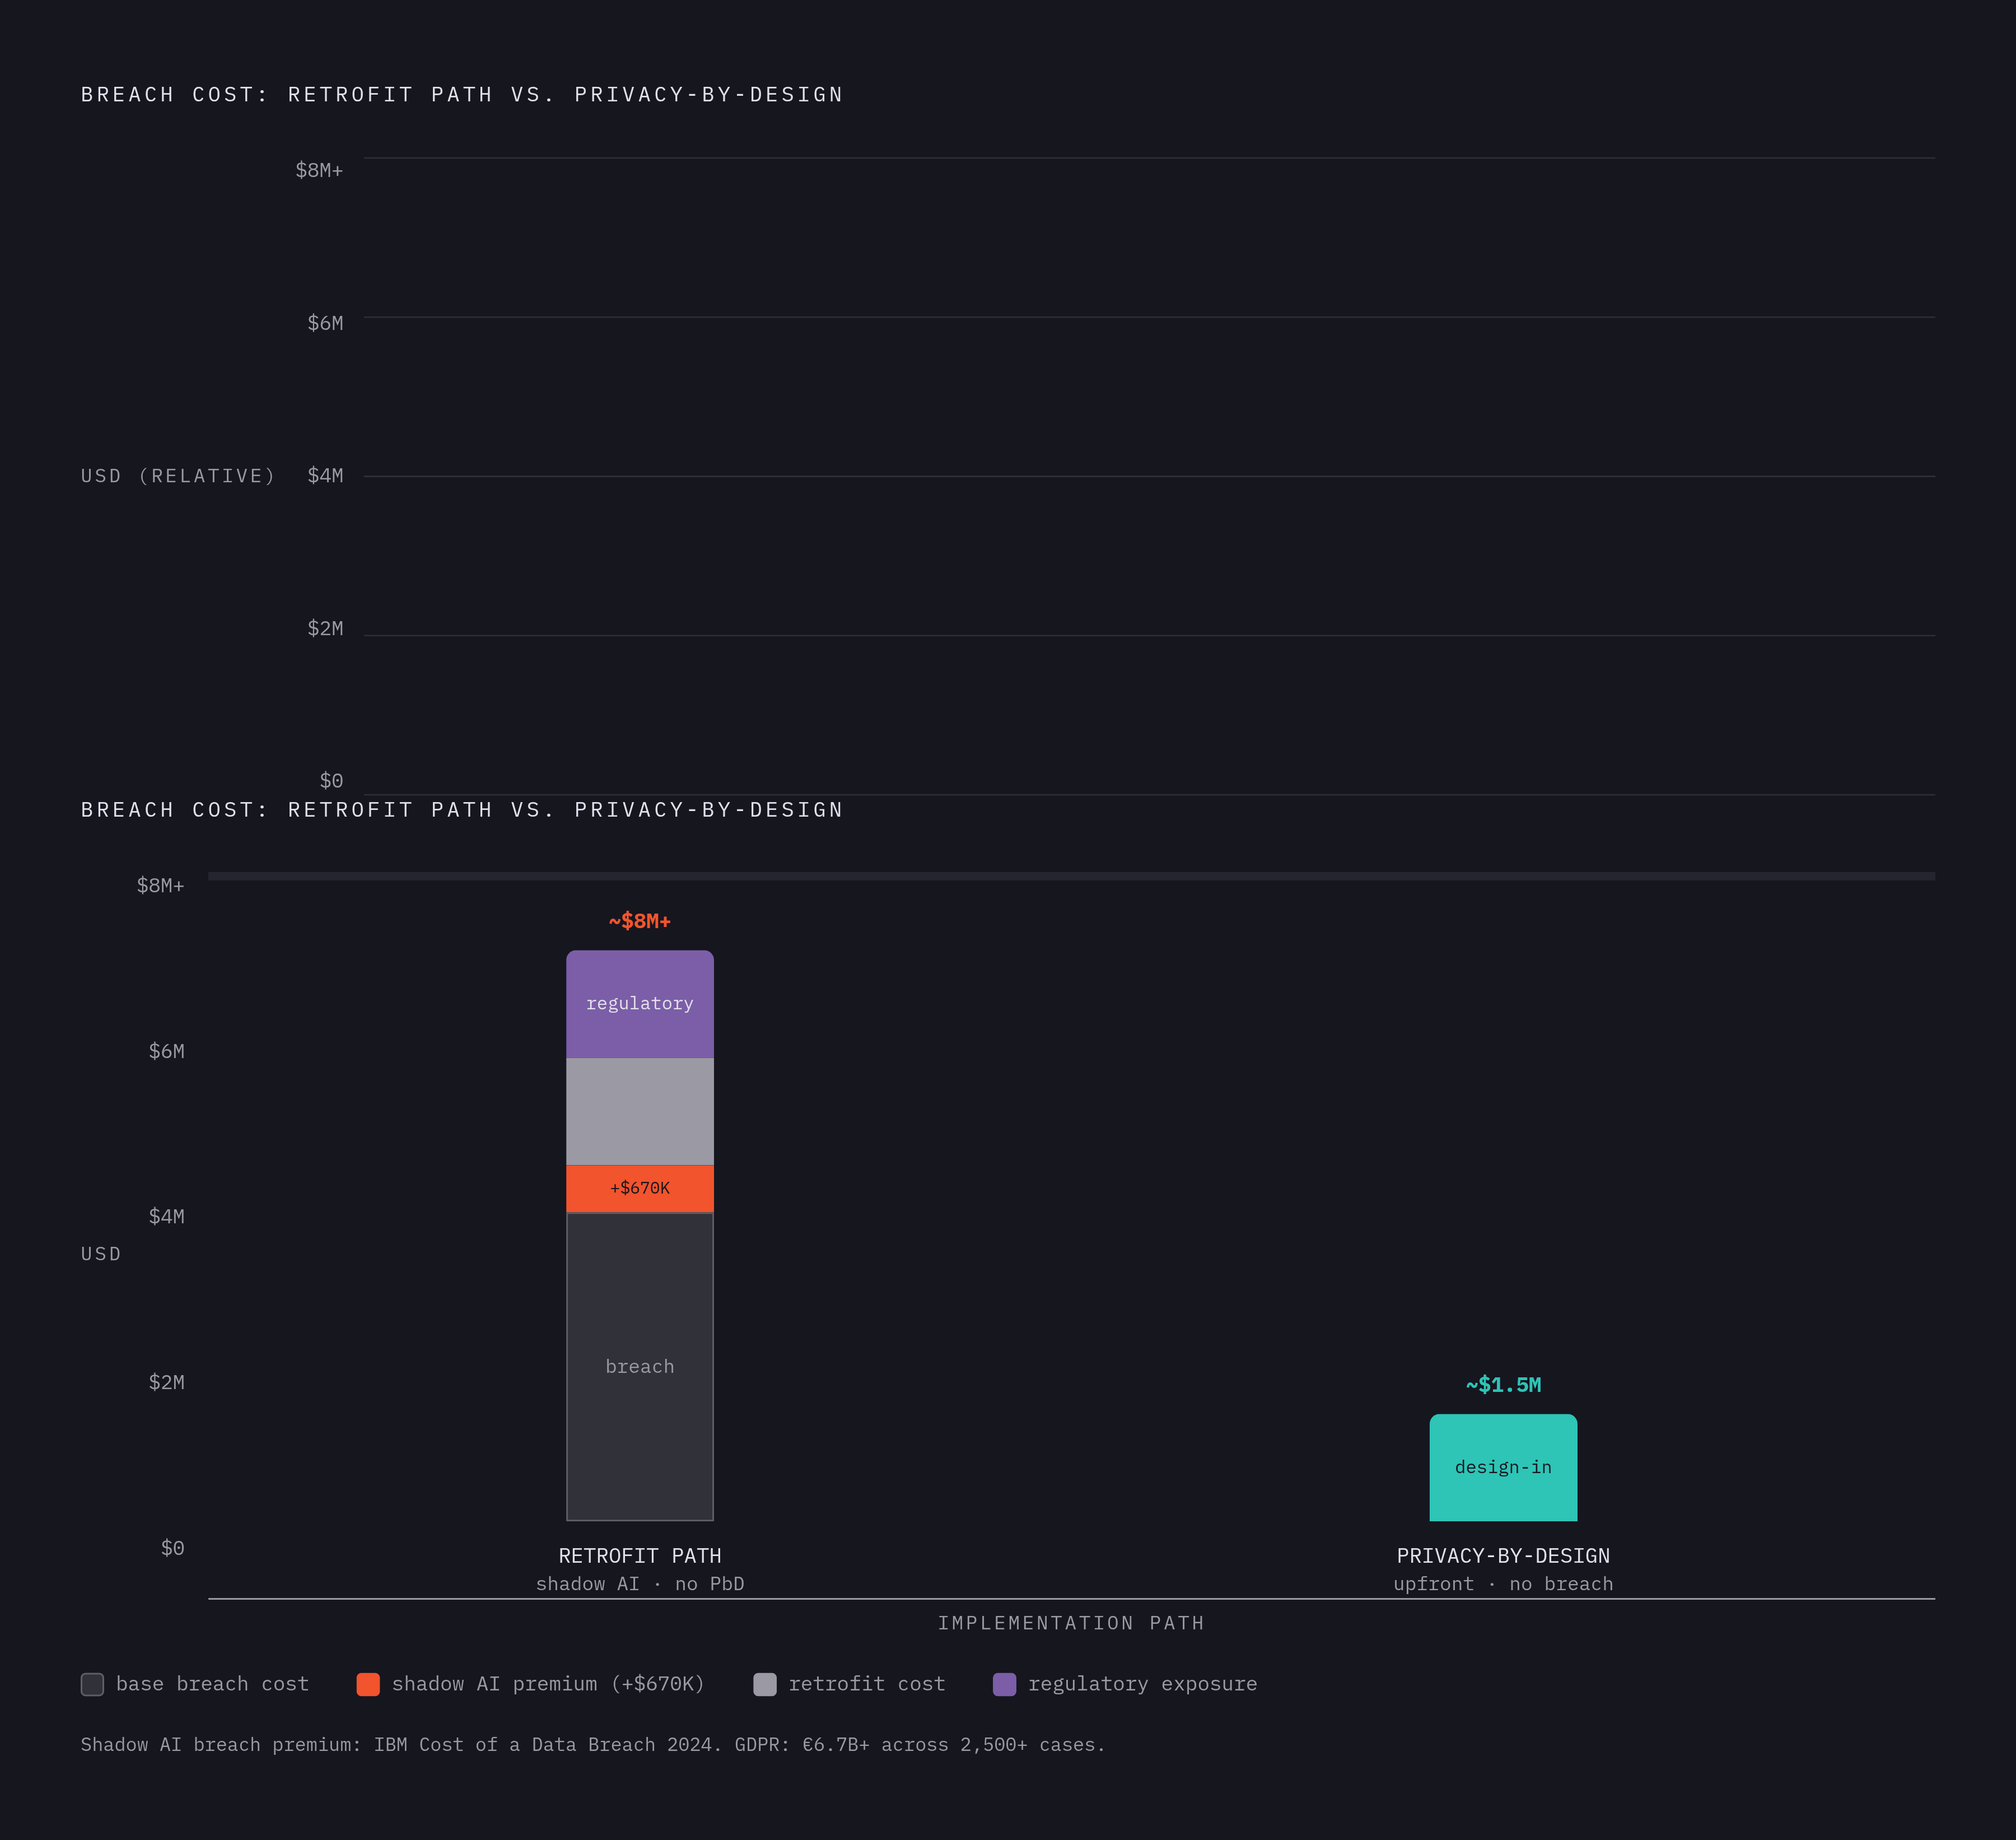The height and width of the screenshot is (1840, 2016).
Task: Click the lower chart USD axis label
Action: (101, 1254)
